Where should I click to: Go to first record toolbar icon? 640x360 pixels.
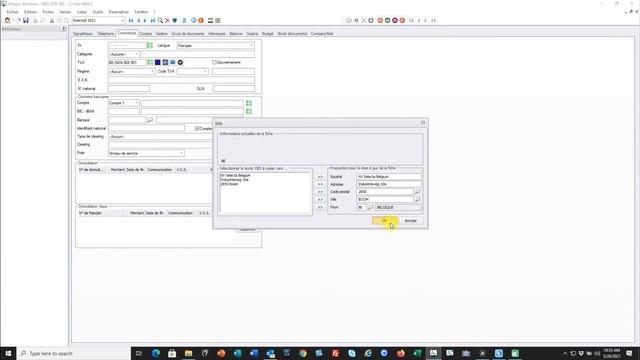pyautogui.click(x=131, y=20)
